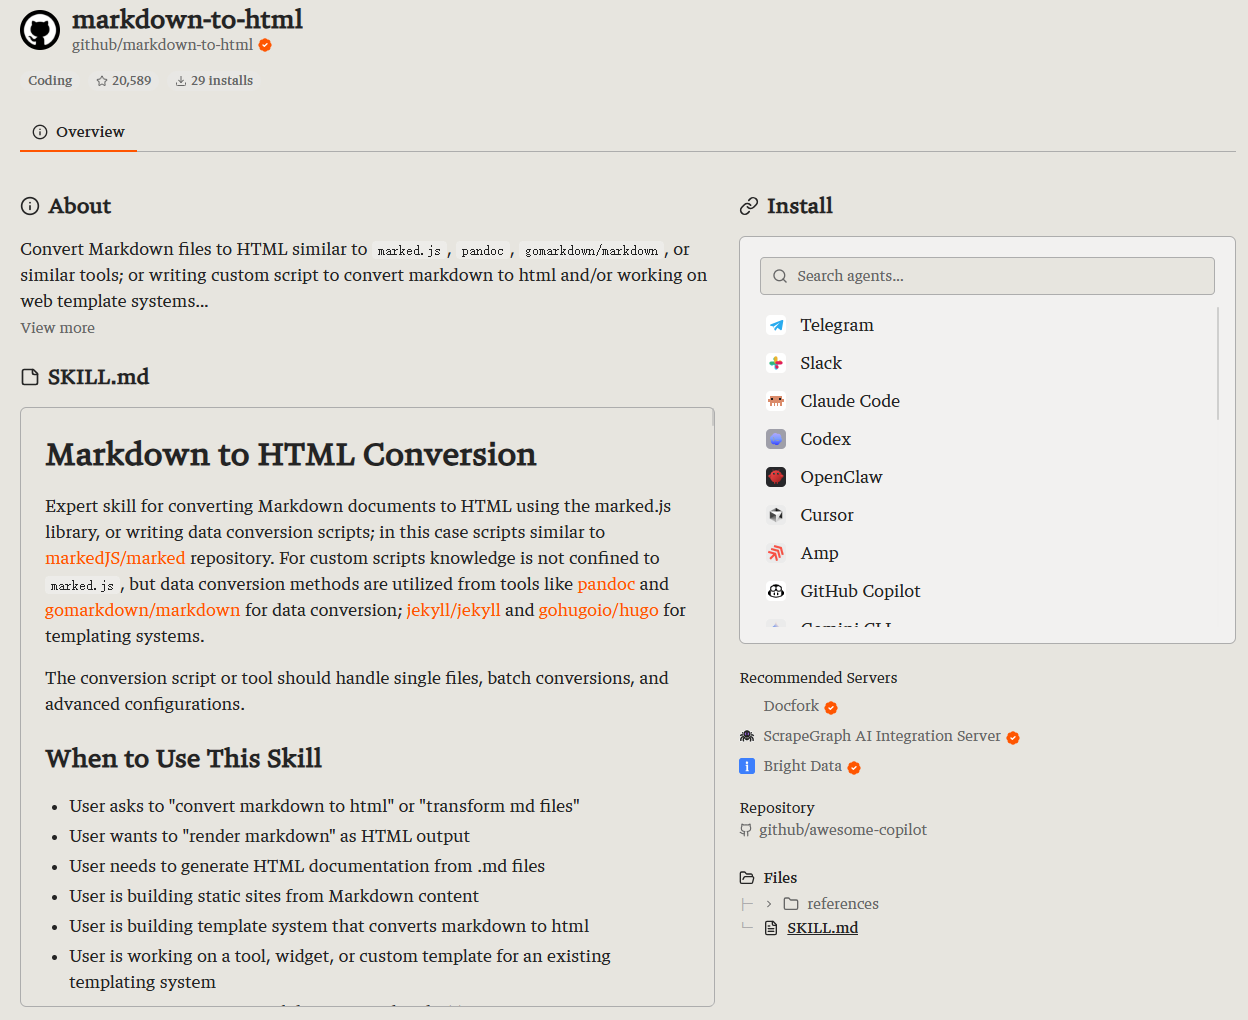Click the repository fork icon
1248x1020 pixels.
[x=746, y=830]
